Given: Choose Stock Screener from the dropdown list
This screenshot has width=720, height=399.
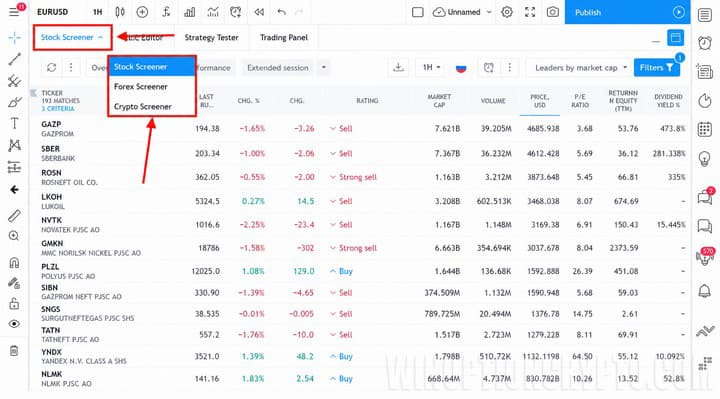Looking at the screenshot, I should coord(152,67).
